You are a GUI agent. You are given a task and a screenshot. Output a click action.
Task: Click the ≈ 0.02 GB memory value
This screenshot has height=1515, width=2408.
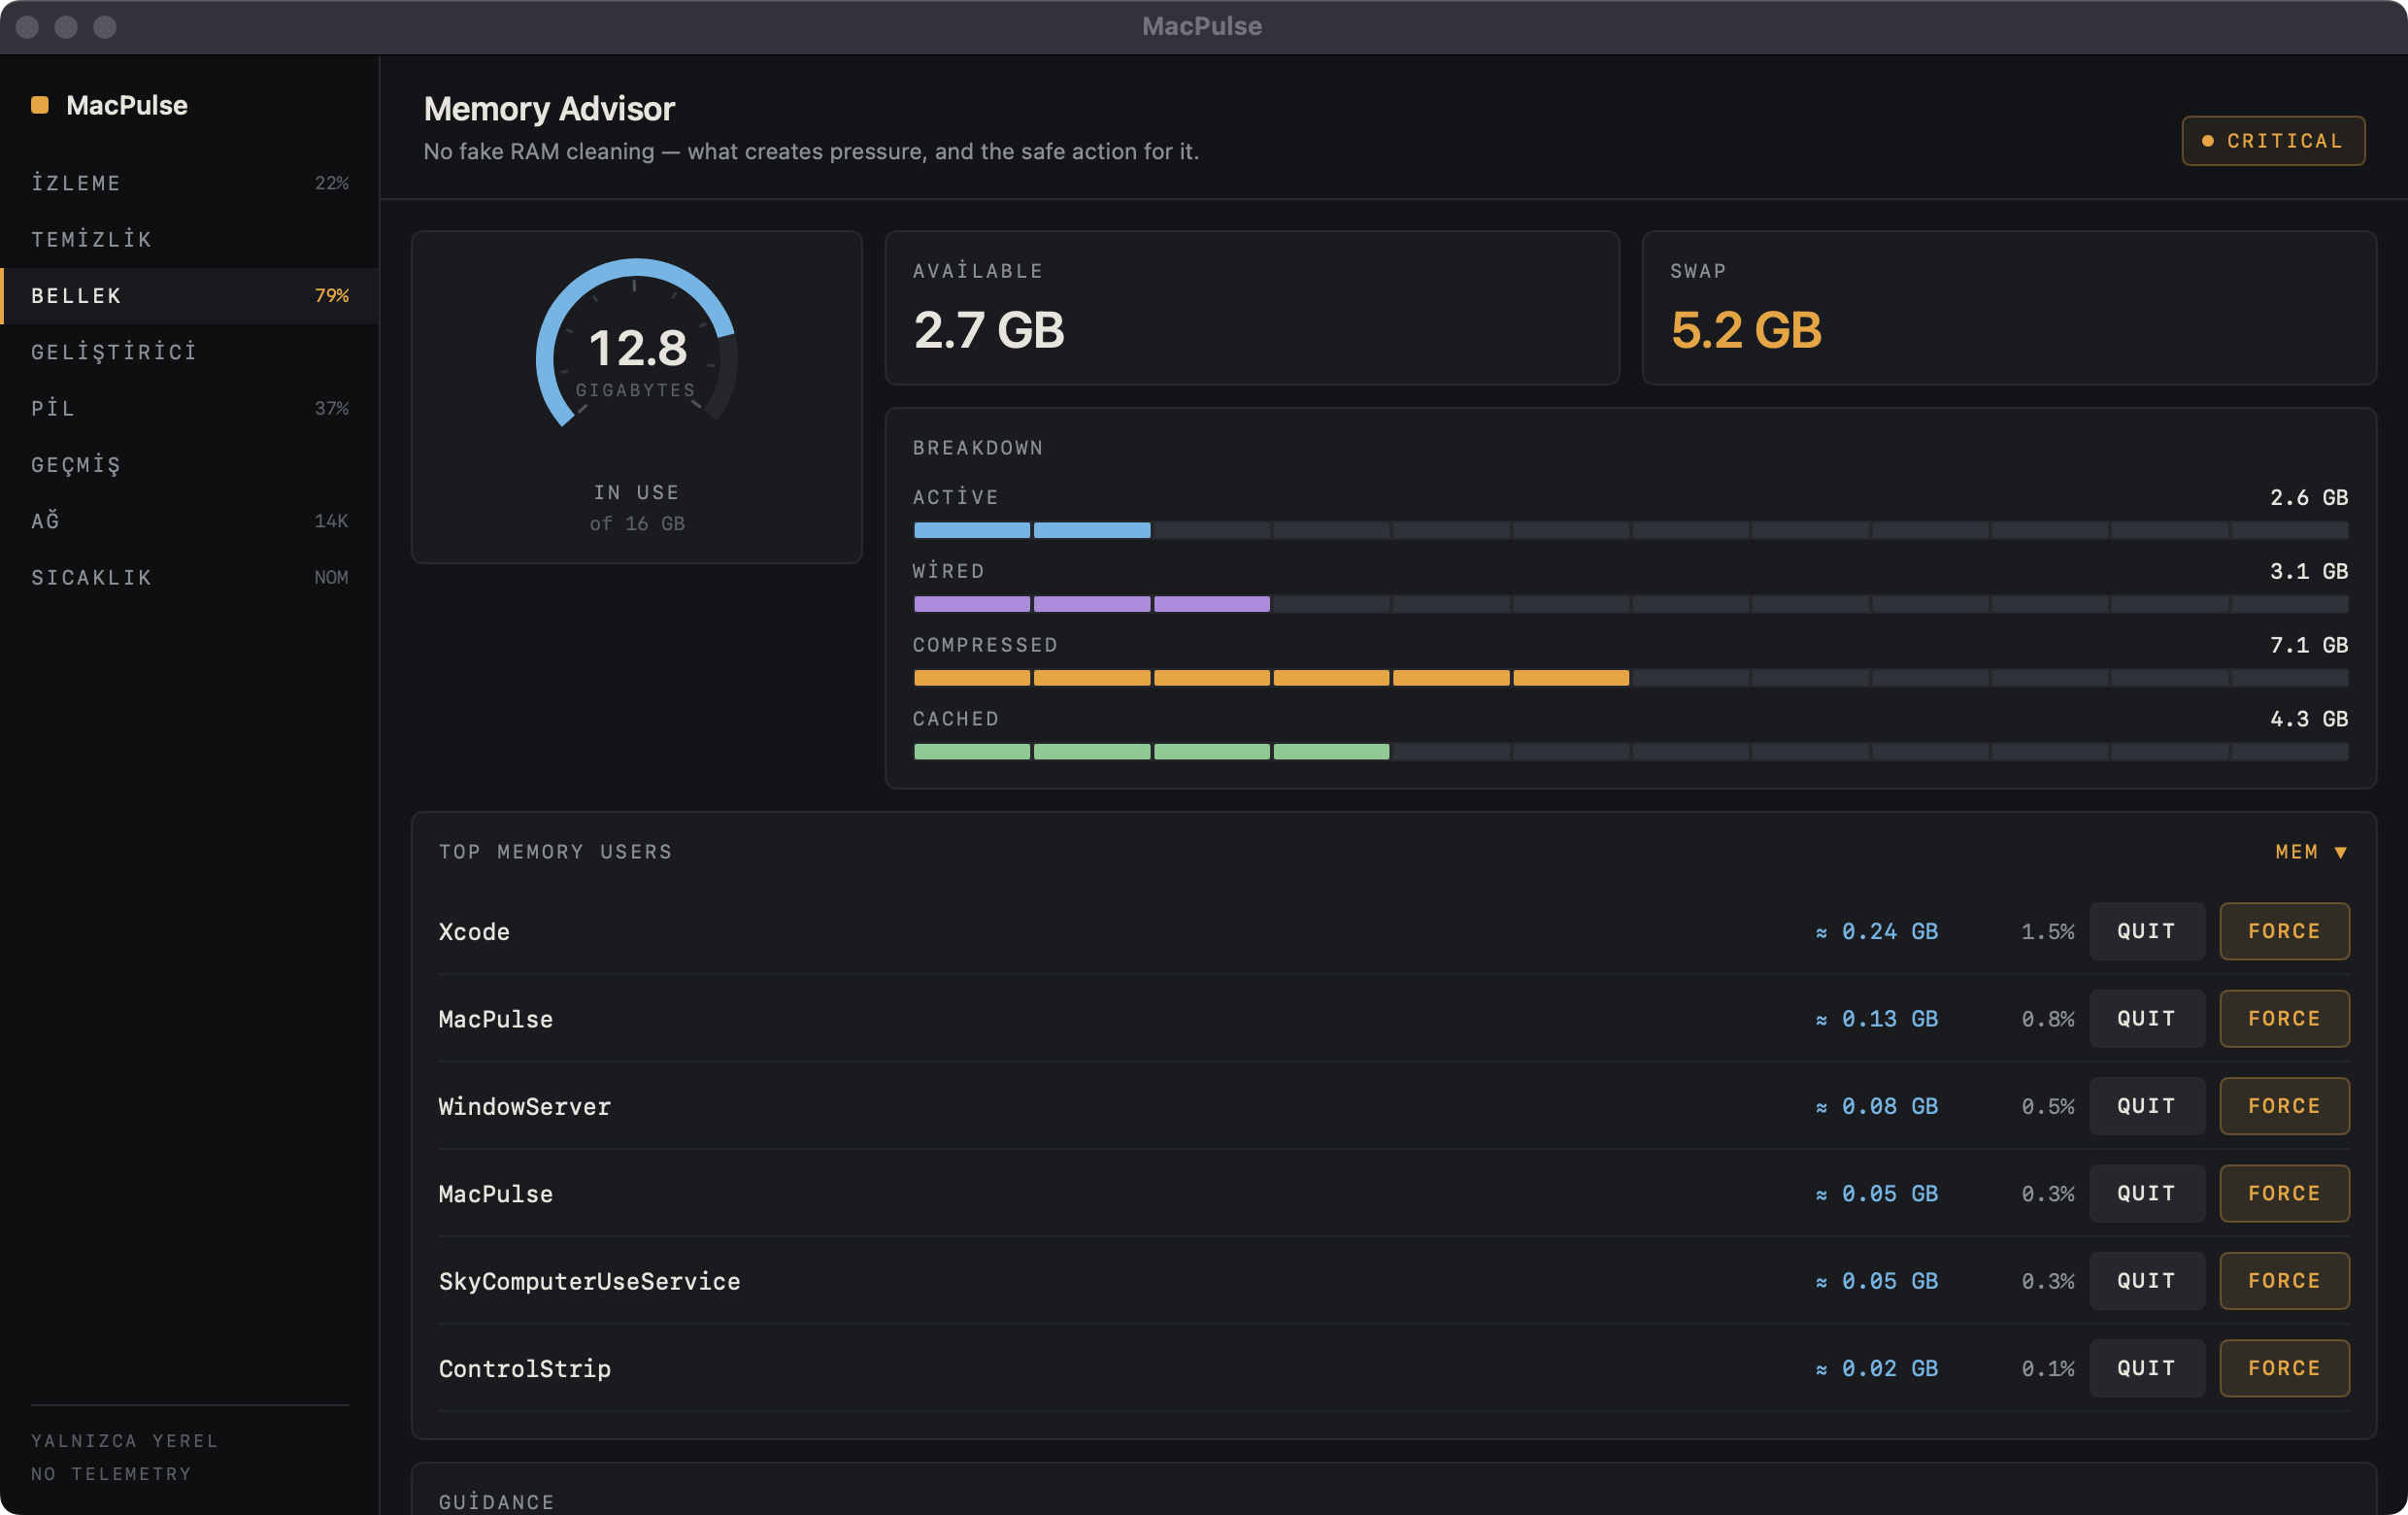(x=1877, y=1369)
